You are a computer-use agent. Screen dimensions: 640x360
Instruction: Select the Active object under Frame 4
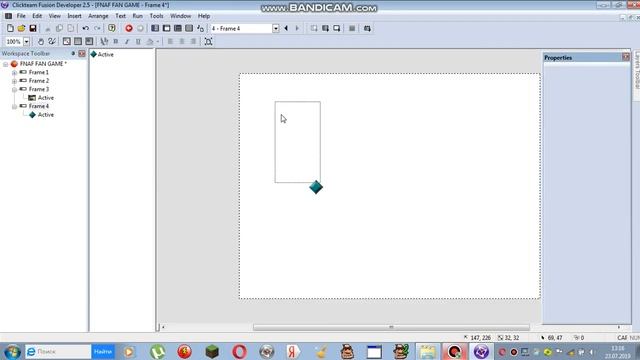tap(46, 115)
